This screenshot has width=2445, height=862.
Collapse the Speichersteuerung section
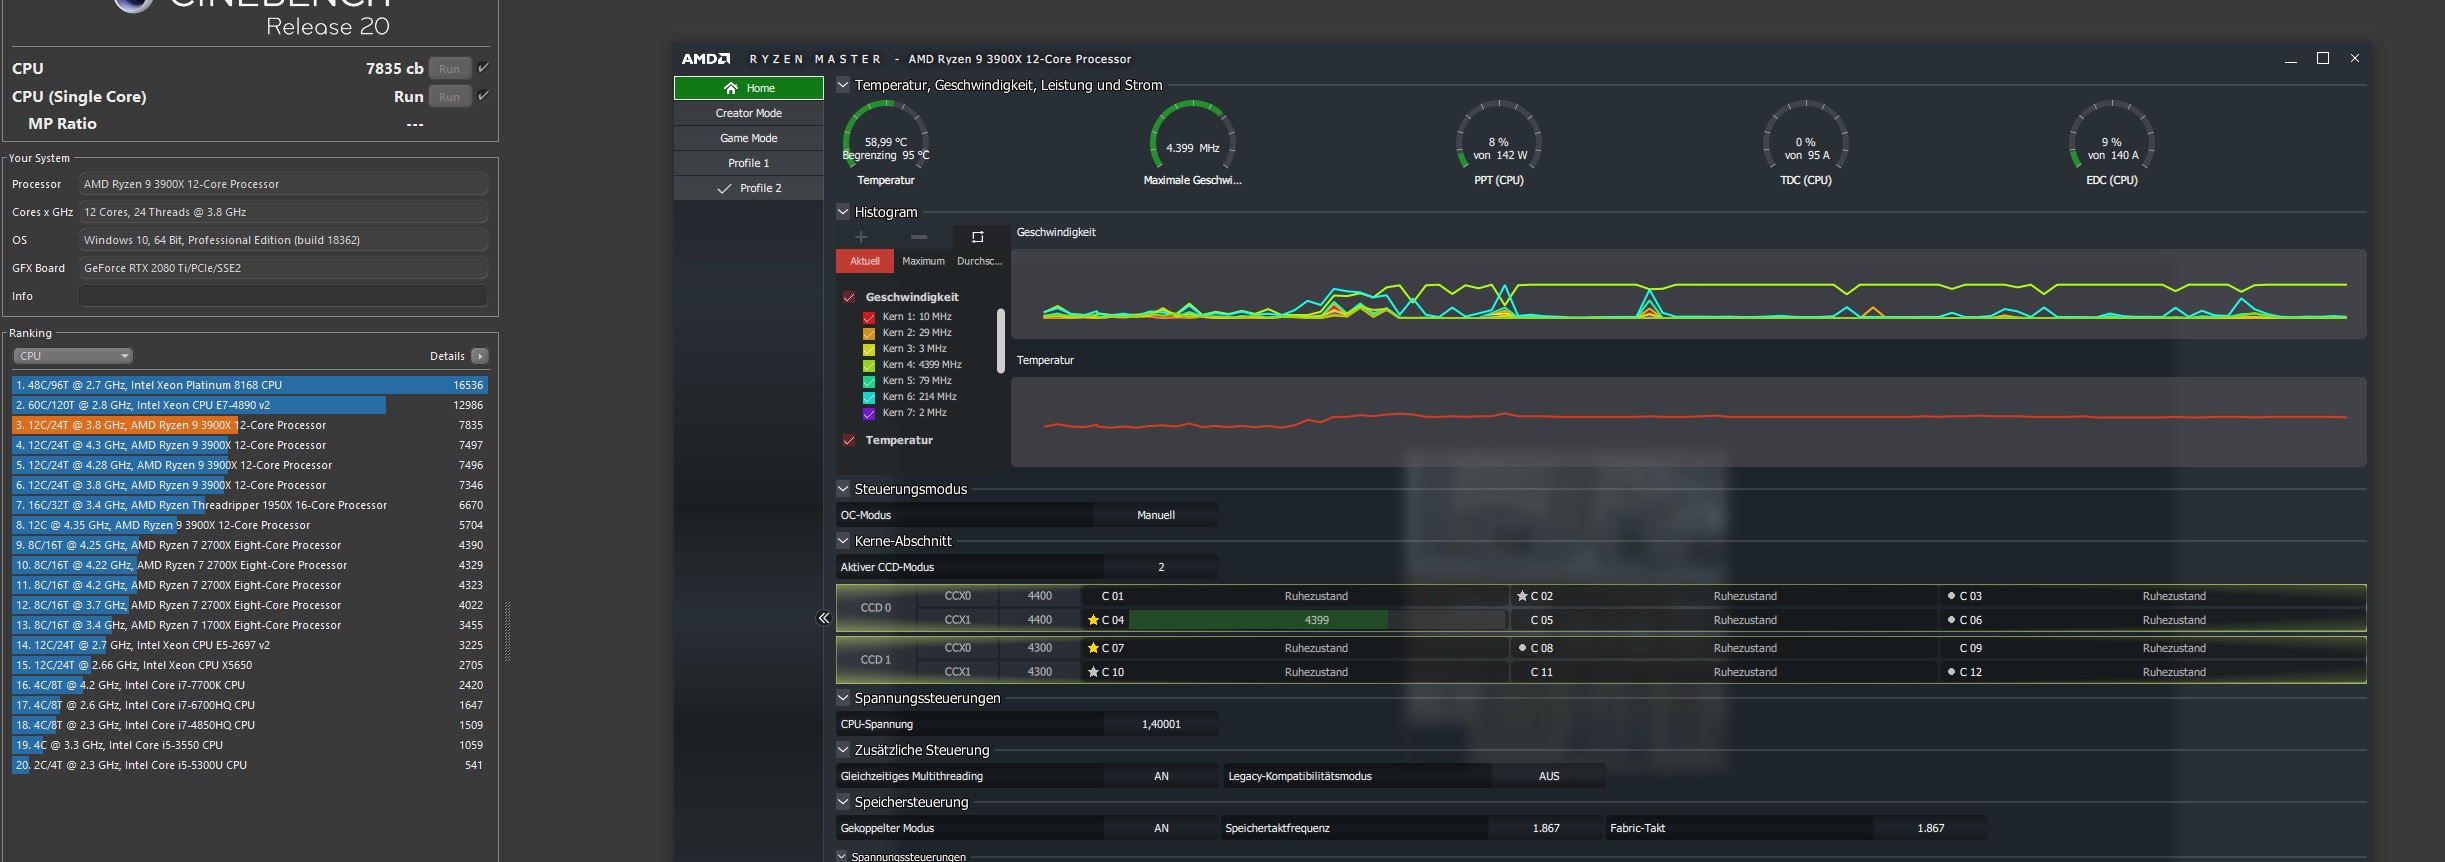pyautogui.click(x=843, y=802)
